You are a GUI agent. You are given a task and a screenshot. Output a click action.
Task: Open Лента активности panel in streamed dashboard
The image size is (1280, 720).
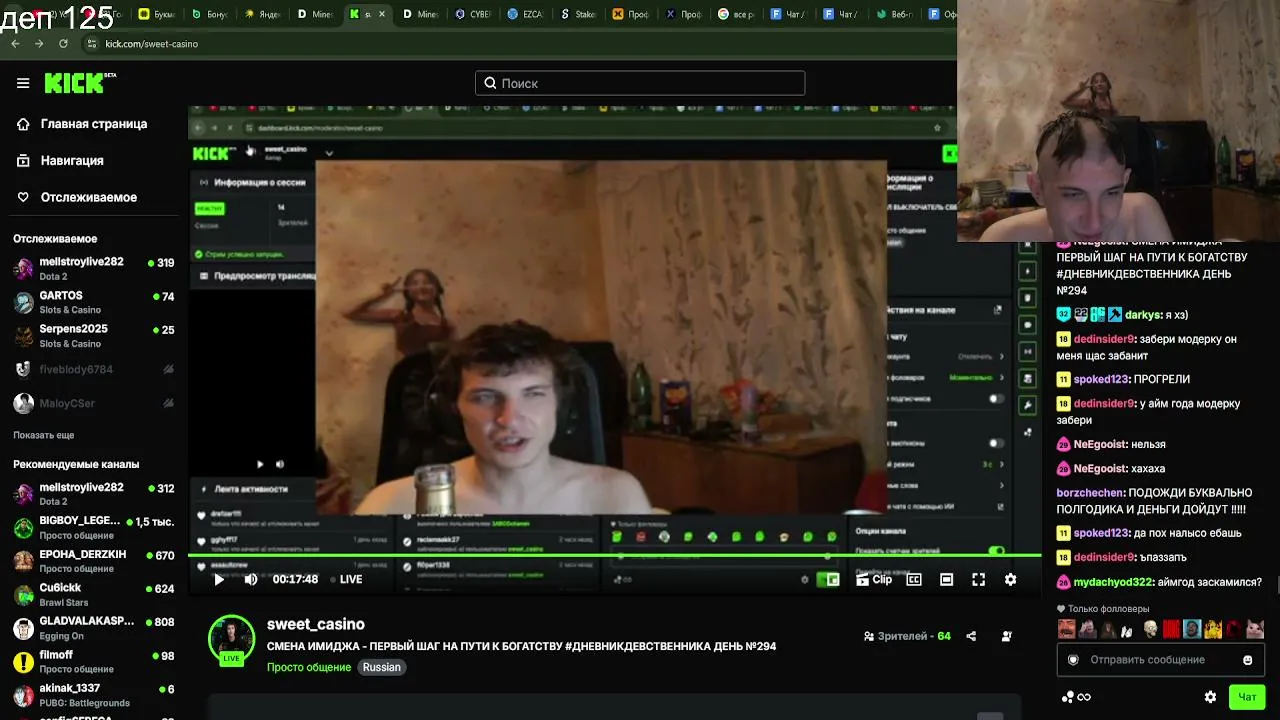(x=250, y=489)
